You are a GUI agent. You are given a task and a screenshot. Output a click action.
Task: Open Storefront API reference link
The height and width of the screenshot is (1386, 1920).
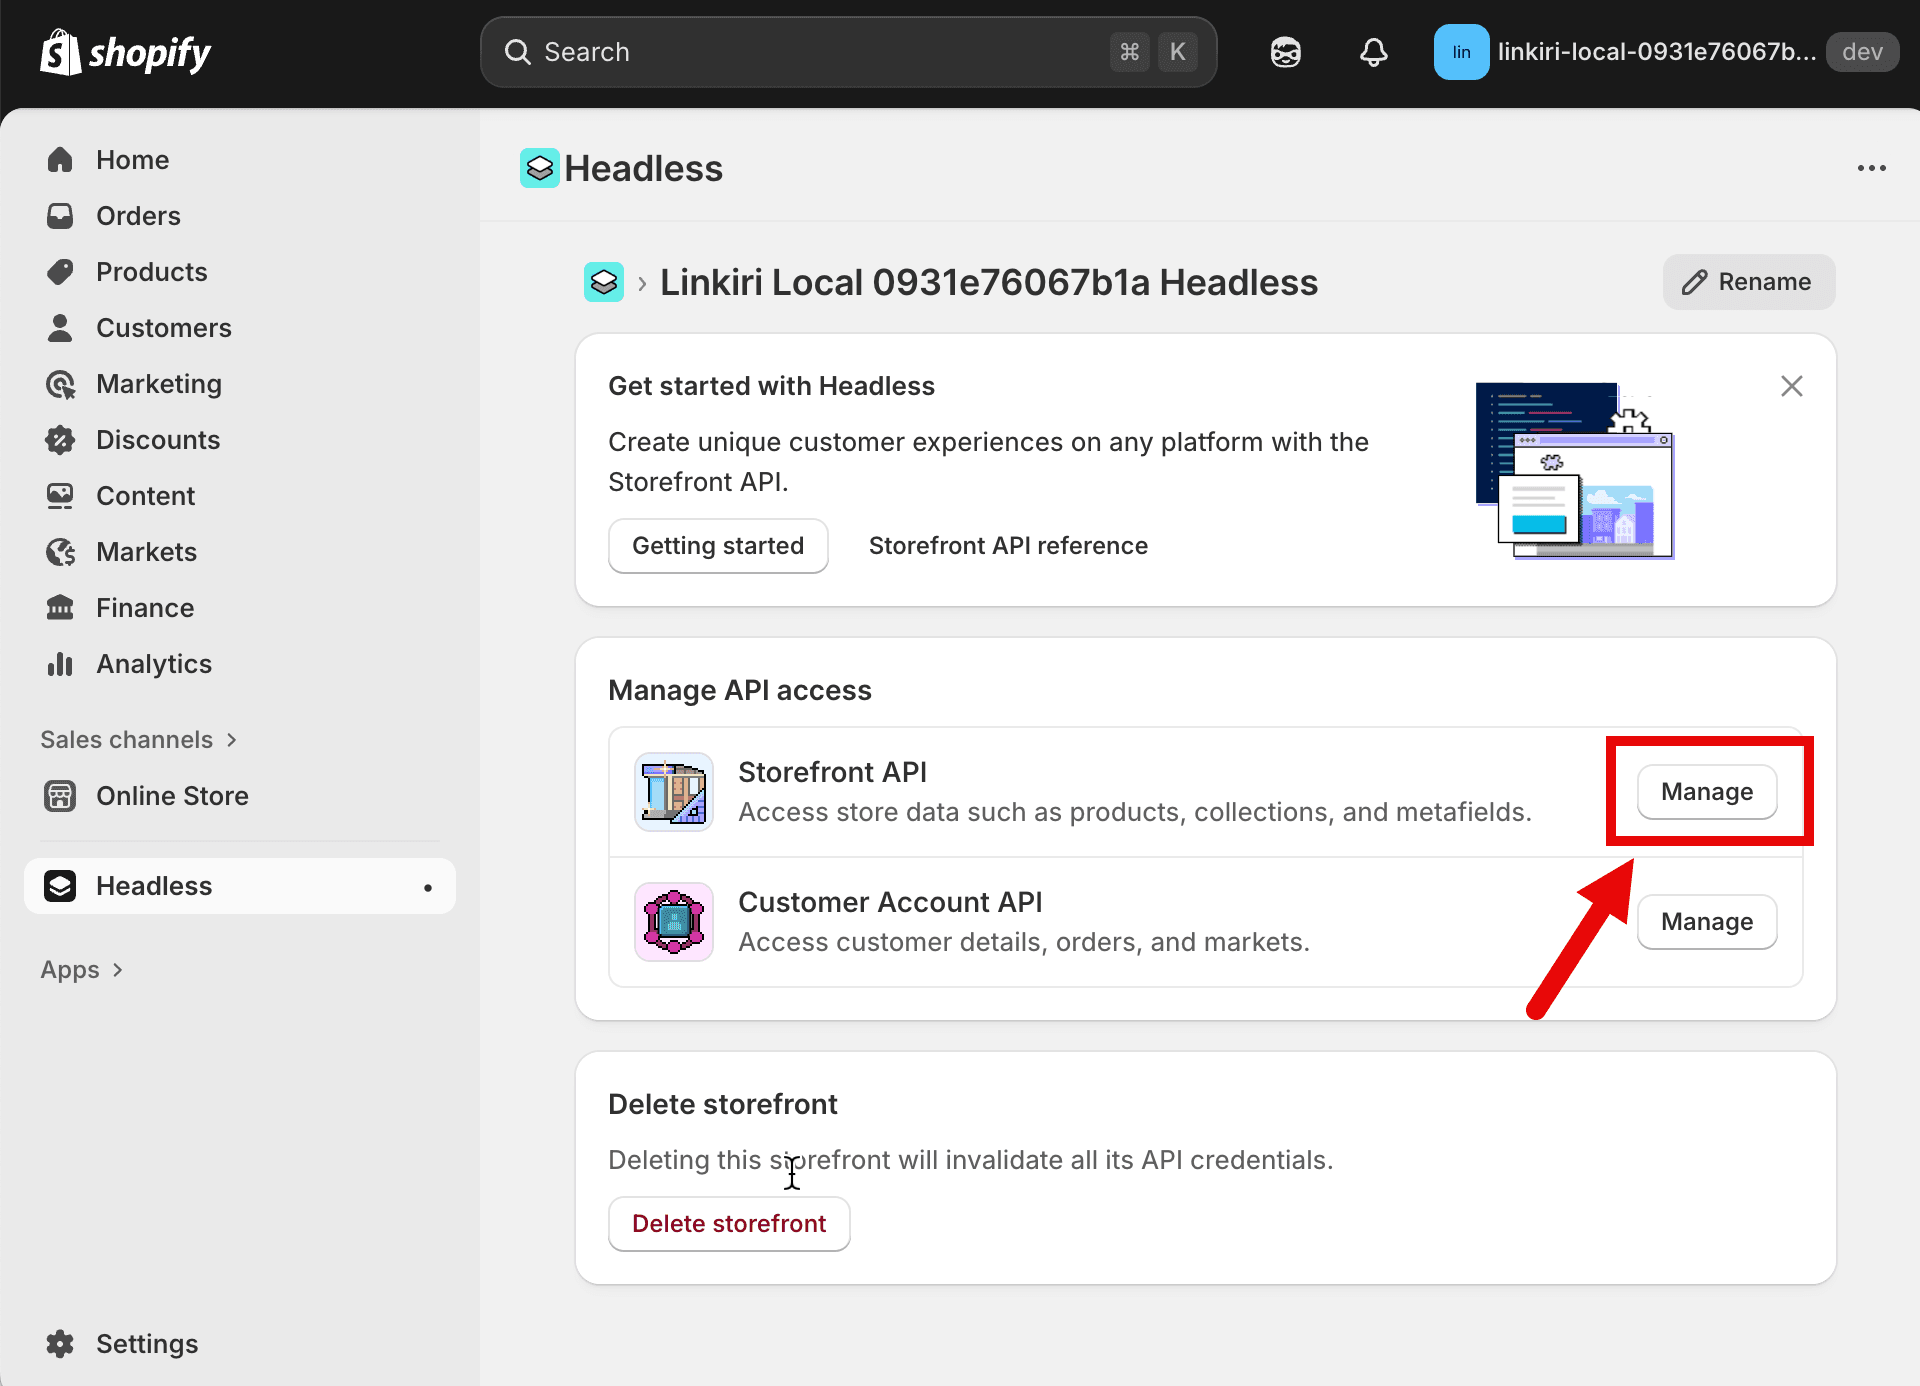(x=1007, y=546)
